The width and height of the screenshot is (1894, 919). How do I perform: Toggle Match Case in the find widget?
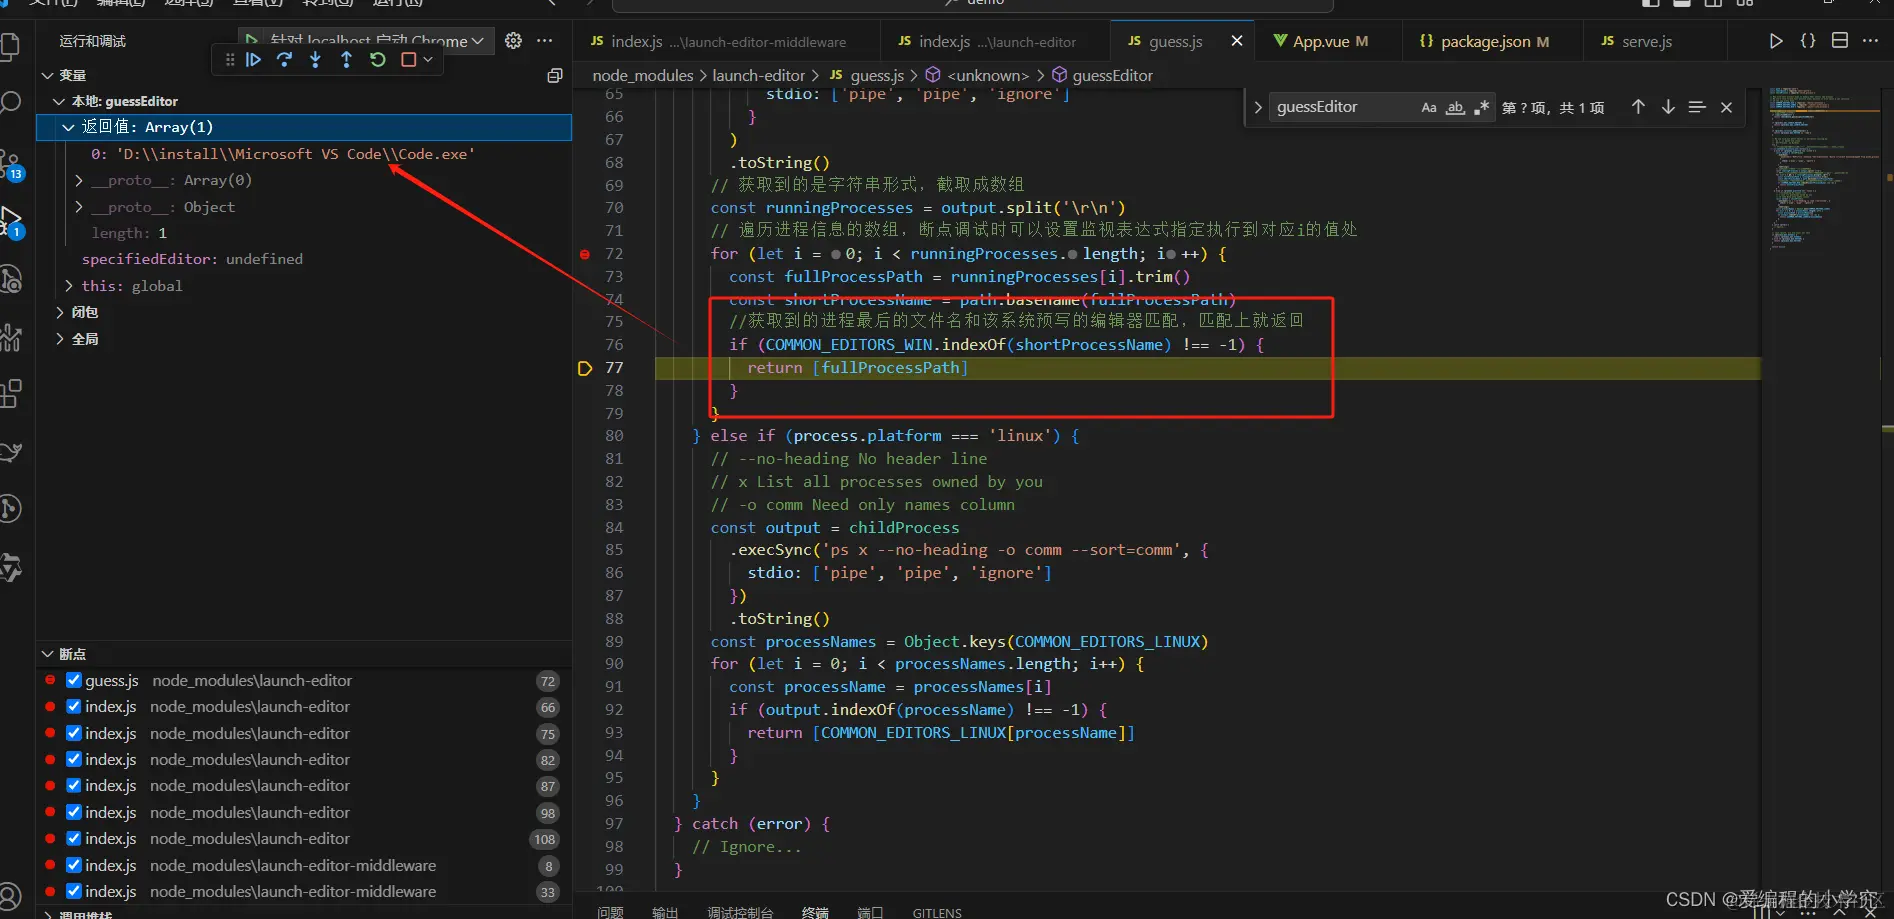coord(1429,107)
